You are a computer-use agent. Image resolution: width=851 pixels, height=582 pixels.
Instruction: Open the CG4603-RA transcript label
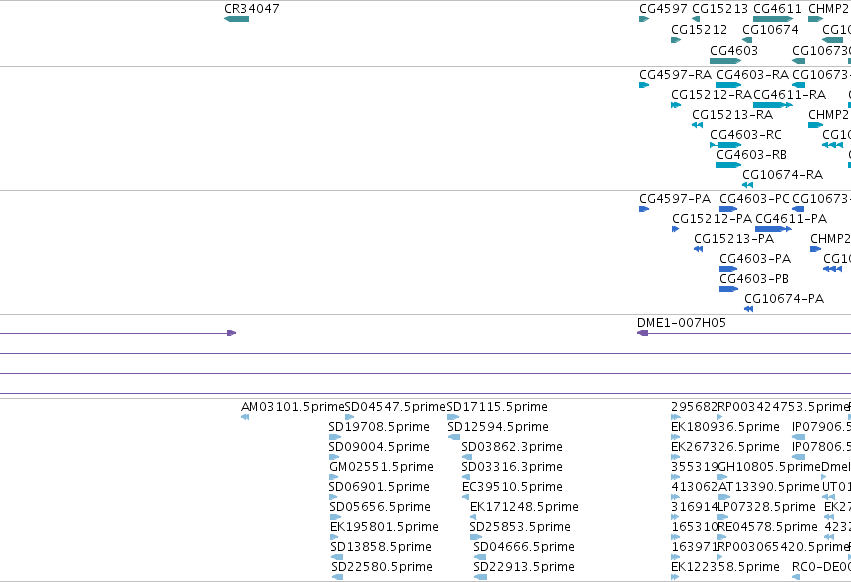752,74
